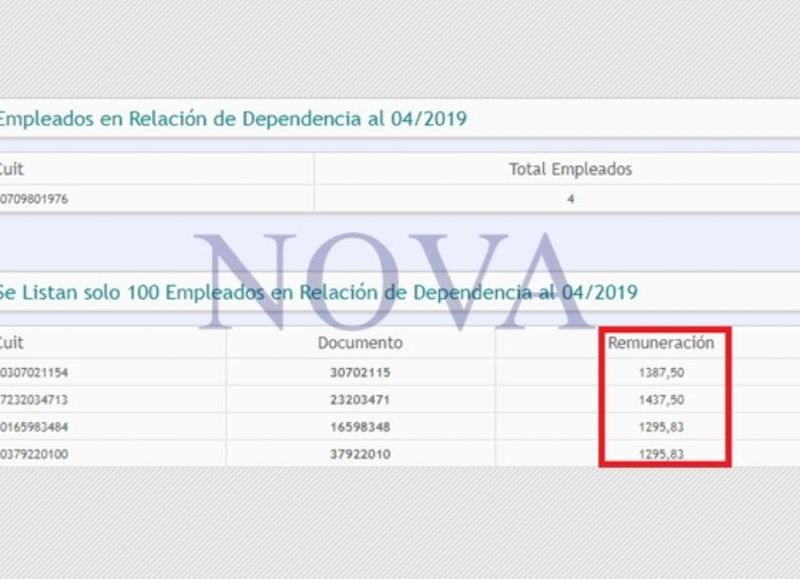Select remuneration value 1437,50

pyautogui.click(x=661, y=399)
